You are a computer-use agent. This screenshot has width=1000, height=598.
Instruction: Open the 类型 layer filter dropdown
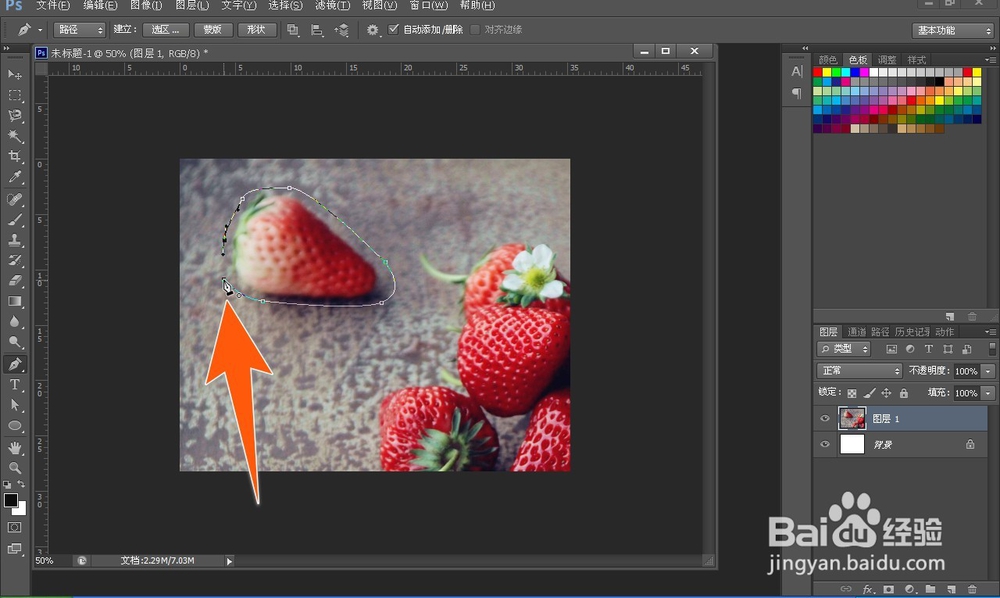pyautogui.click(x=844, y=349)
